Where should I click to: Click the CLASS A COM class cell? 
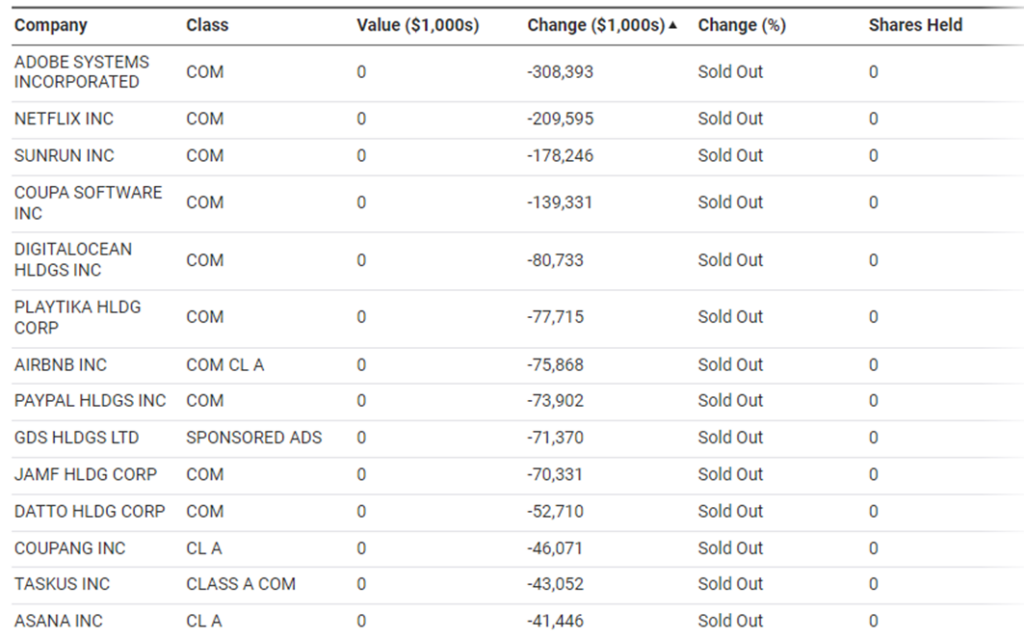pyautogui.click(x=240, y=584)
